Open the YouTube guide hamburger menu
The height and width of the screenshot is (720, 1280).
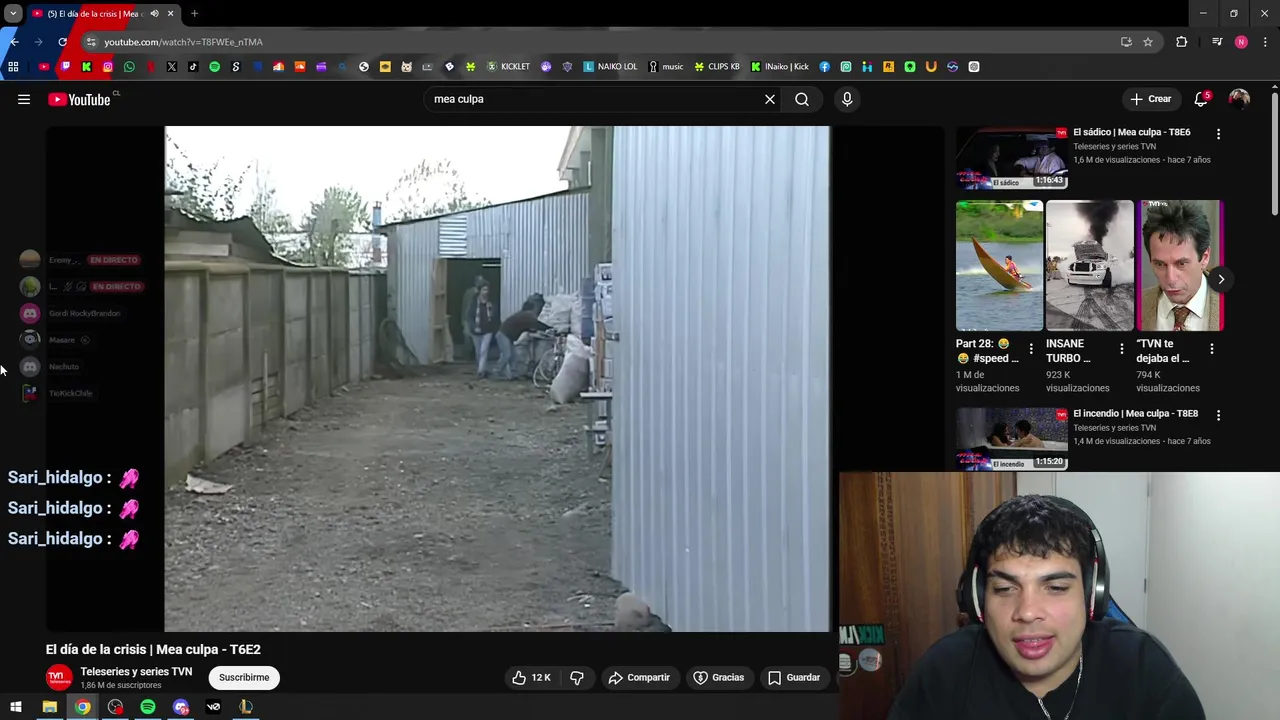[24, 99]
